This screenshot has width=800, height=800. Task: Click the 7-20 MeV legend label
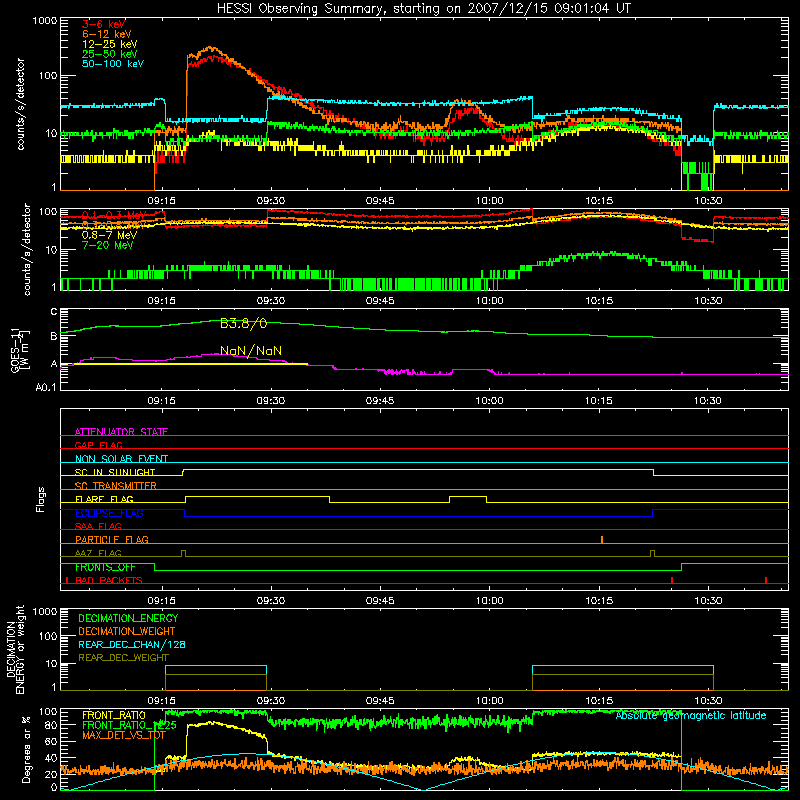pyautogui.click(x=107, y=245)
